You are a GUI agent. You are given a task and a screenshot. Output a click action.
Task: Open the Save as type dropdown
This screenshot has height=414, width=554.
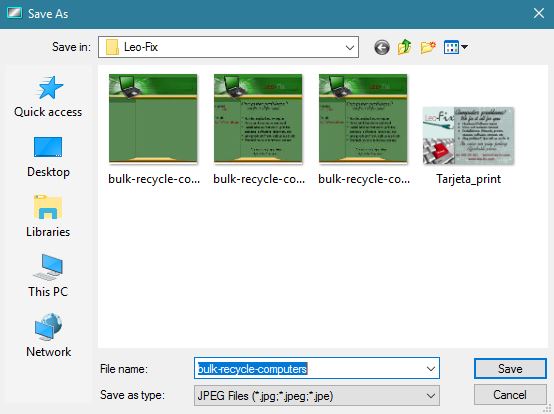[x=317, y=396]
